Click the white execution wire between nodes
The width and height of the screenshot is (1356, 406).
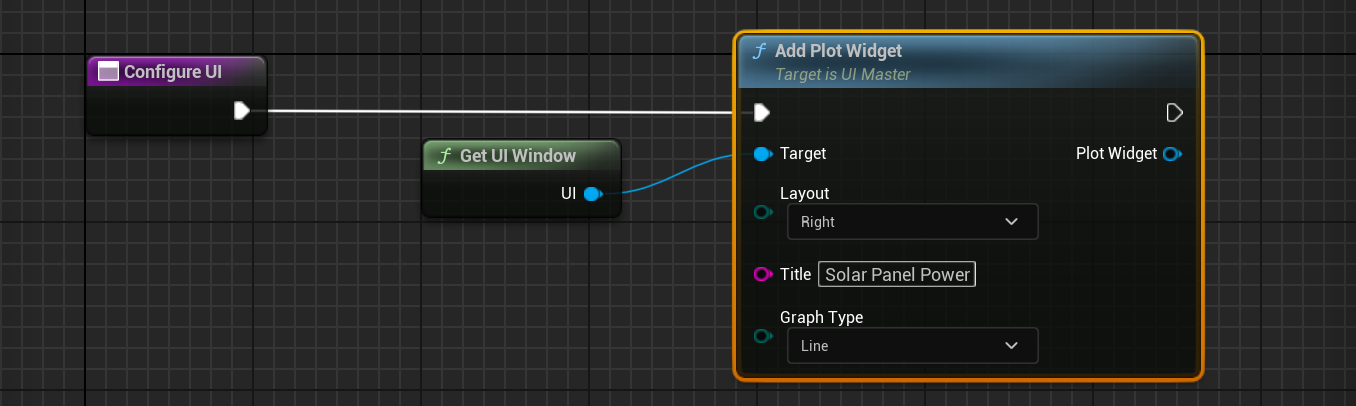500,111
